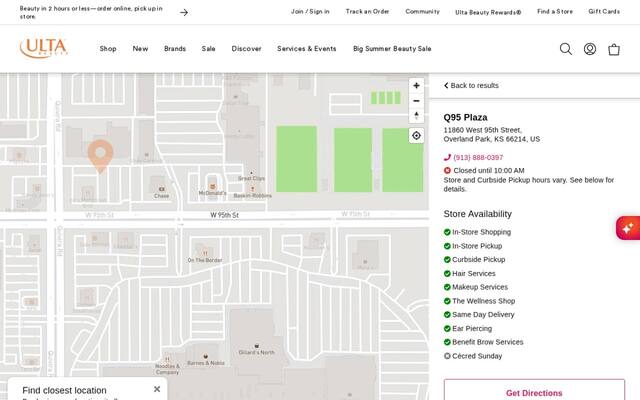640x400 pixels.
Task: Click the red closed status icon
Action: click(447, 171)
